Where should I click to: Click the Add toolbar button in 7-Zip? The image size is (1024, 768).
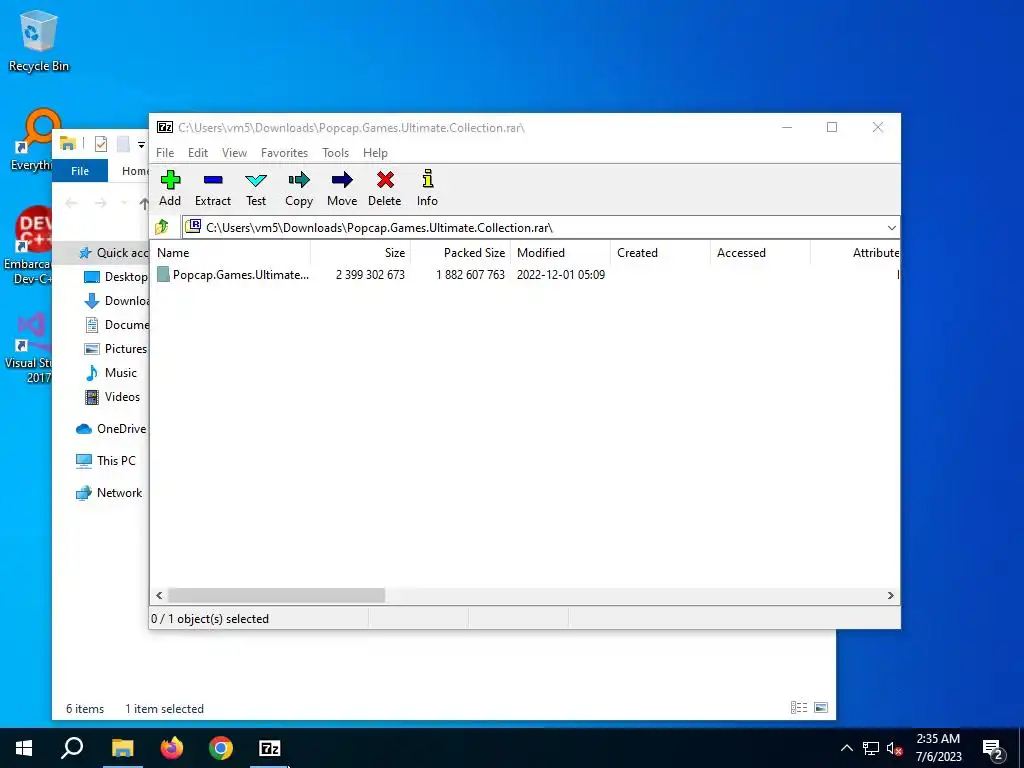(x=170, y=189)
